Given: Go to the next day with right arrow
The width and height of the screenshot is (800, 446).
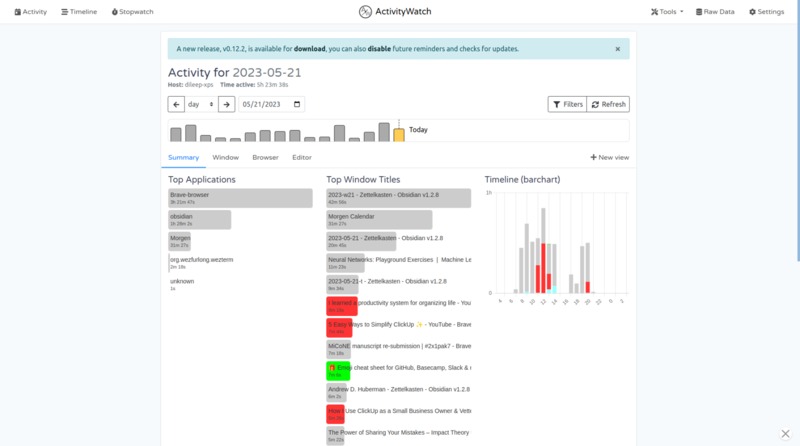Looking at the screenshot, I should [x=227, y=104].
